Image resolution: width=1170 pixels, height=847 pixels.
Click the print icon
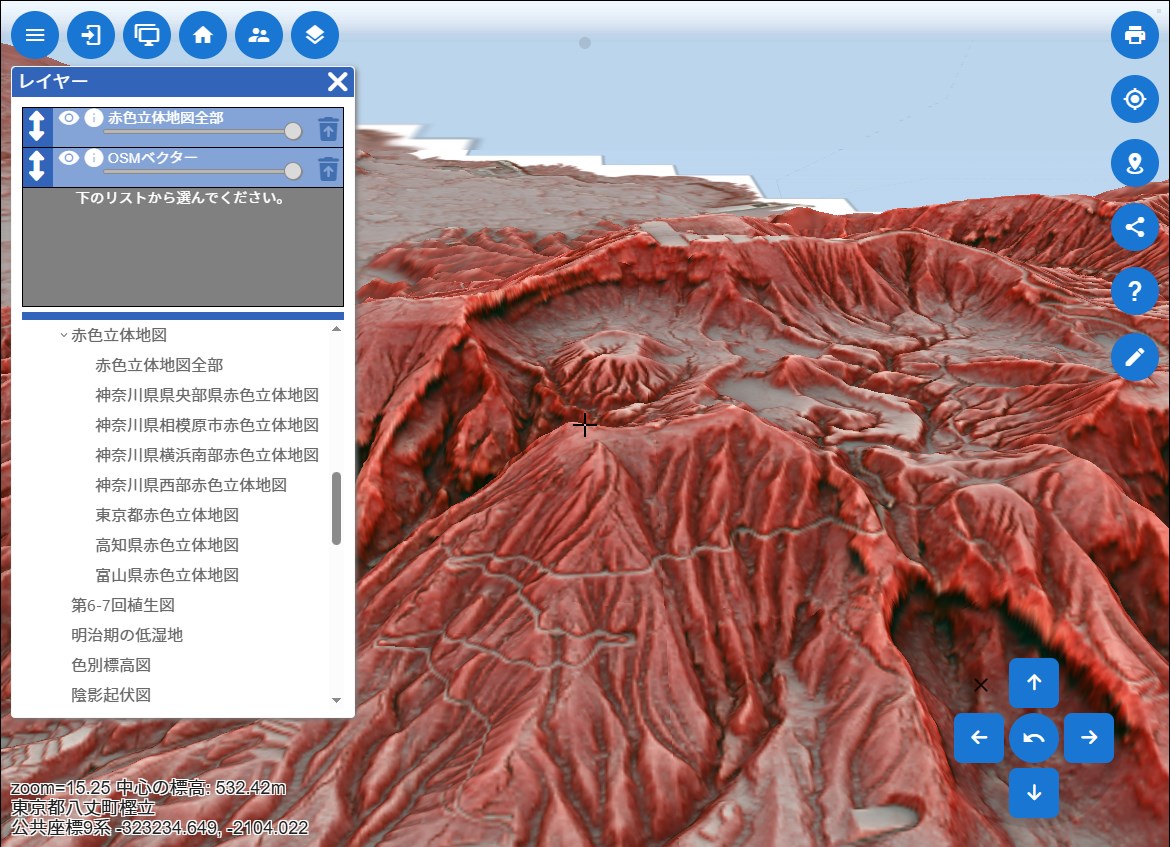click(1134, 35)
